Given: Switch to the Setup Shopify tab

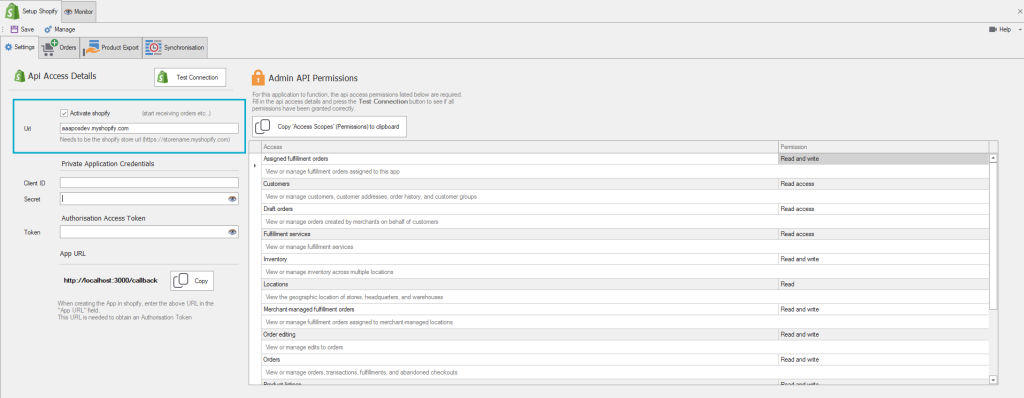Looking at the screenshot, I should [x=31, y=11].
